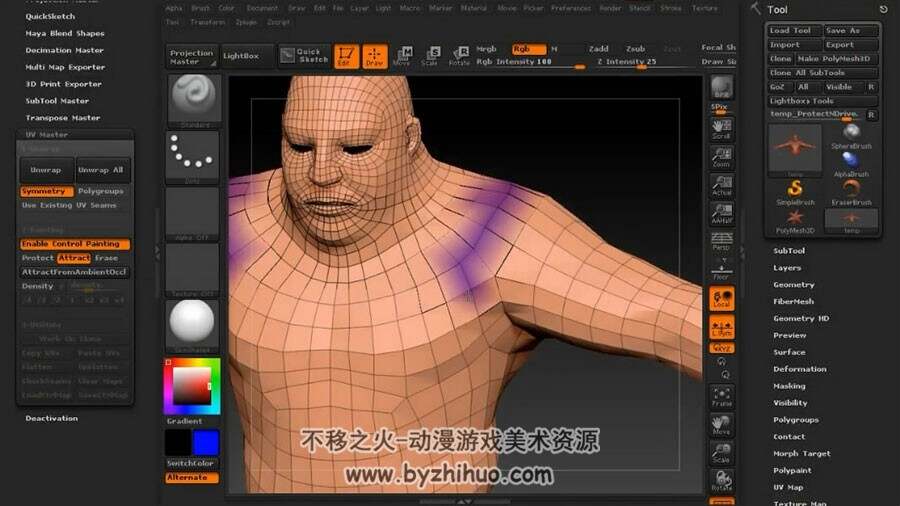Toggle Zsub sculpt mode
This screenshot has width=900, height=506.
click(635, 49)
